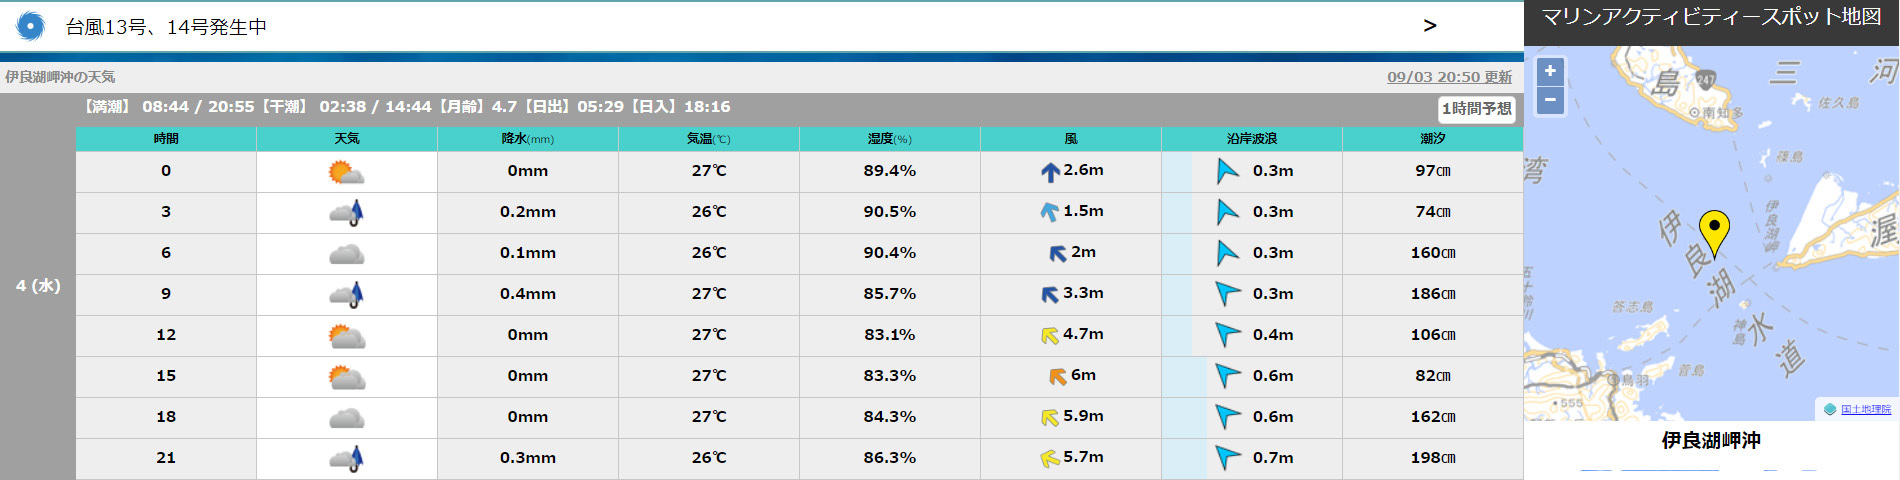
Task: Expand typhoon banner with right chevron
Action: pyautogui.click(x=1430, y=26)
